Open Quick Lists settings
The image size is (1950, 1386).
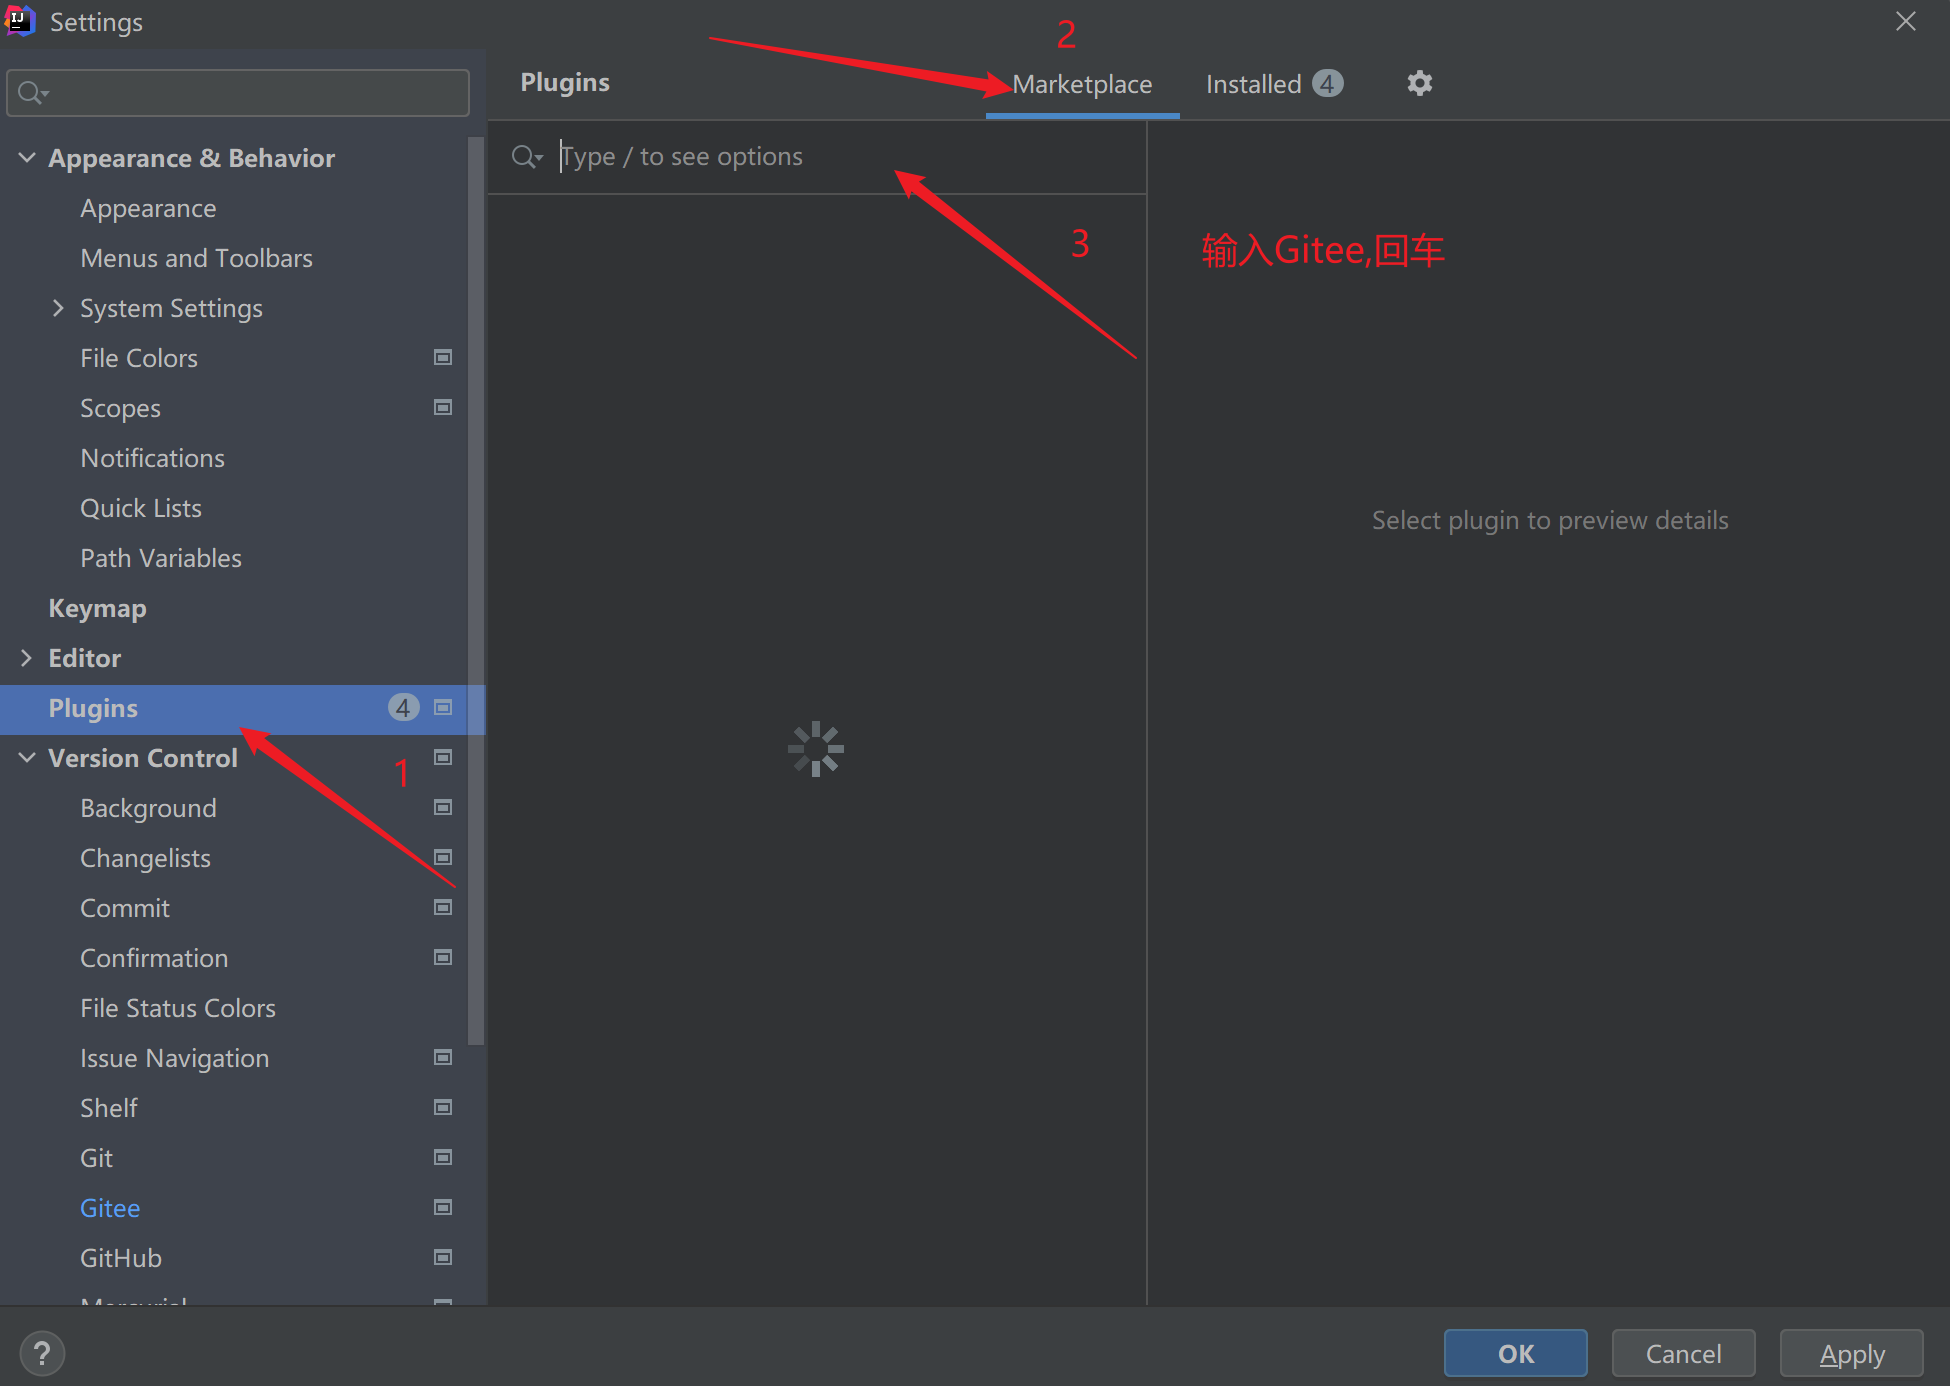pos(141,508)
